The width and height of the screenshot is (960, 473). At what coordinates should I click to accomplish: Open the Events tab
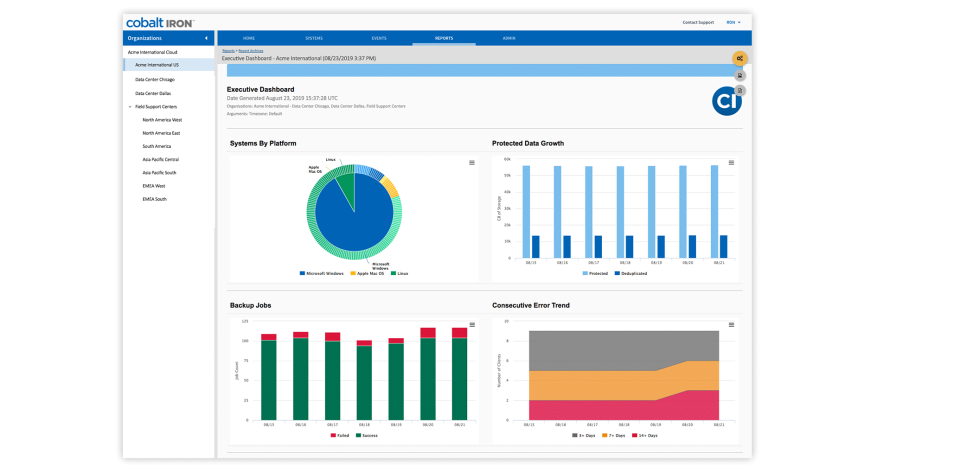pos(379,38)
